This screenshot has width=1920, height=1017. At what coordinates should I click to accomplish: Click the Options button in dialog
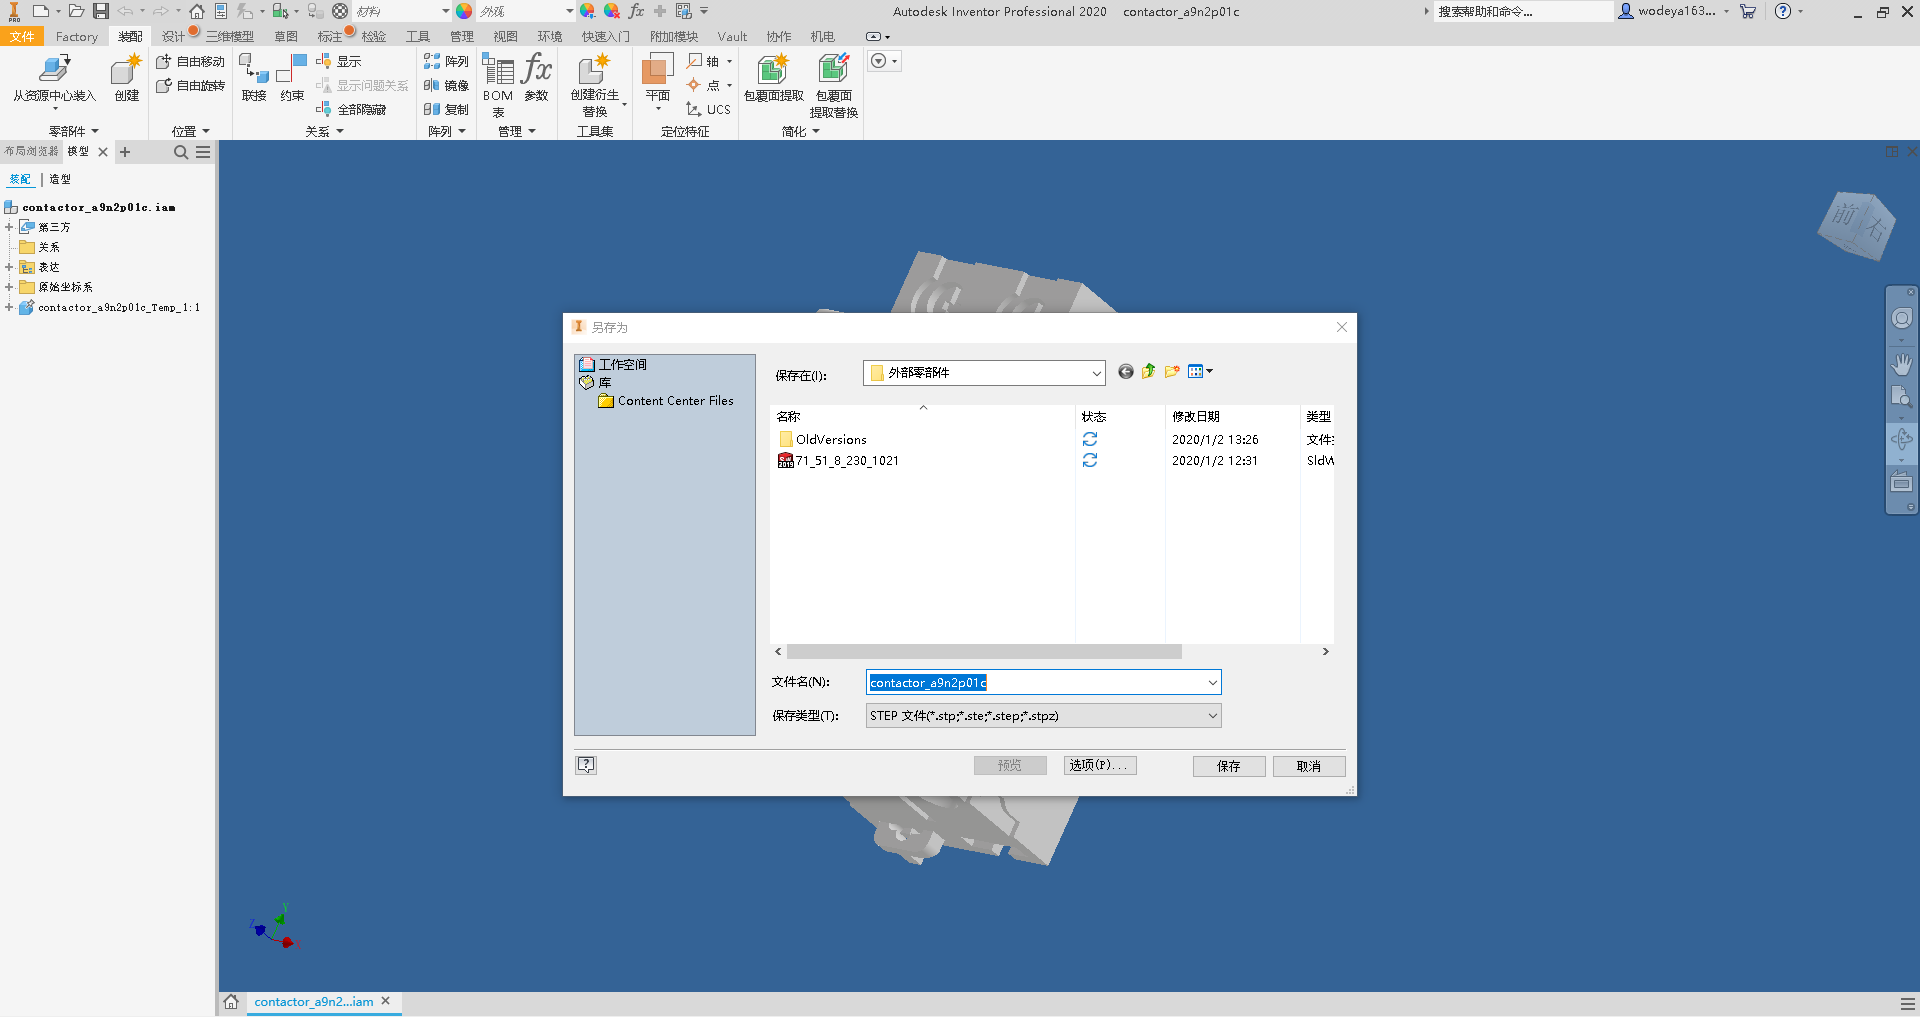1099,765
